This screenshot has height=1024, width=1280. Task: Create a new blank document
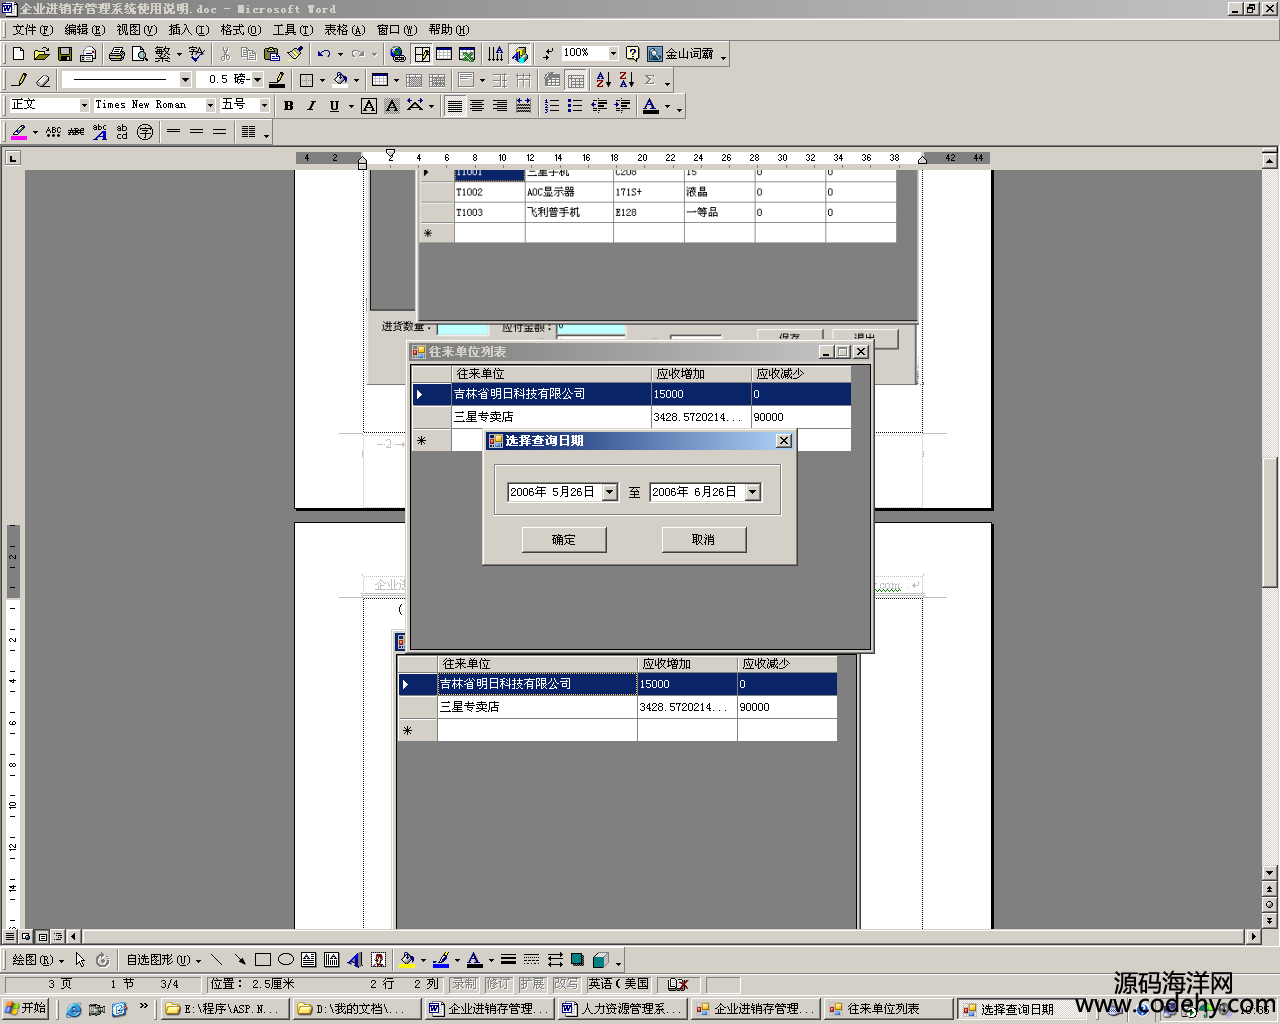click(18, 54)
